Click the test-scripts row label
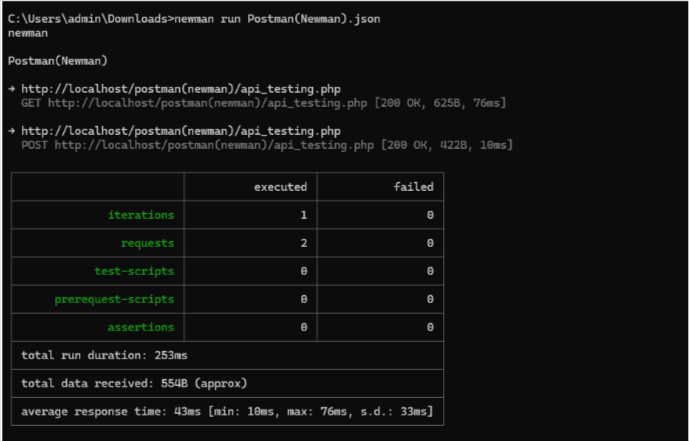689x441 pixels. 134,271
